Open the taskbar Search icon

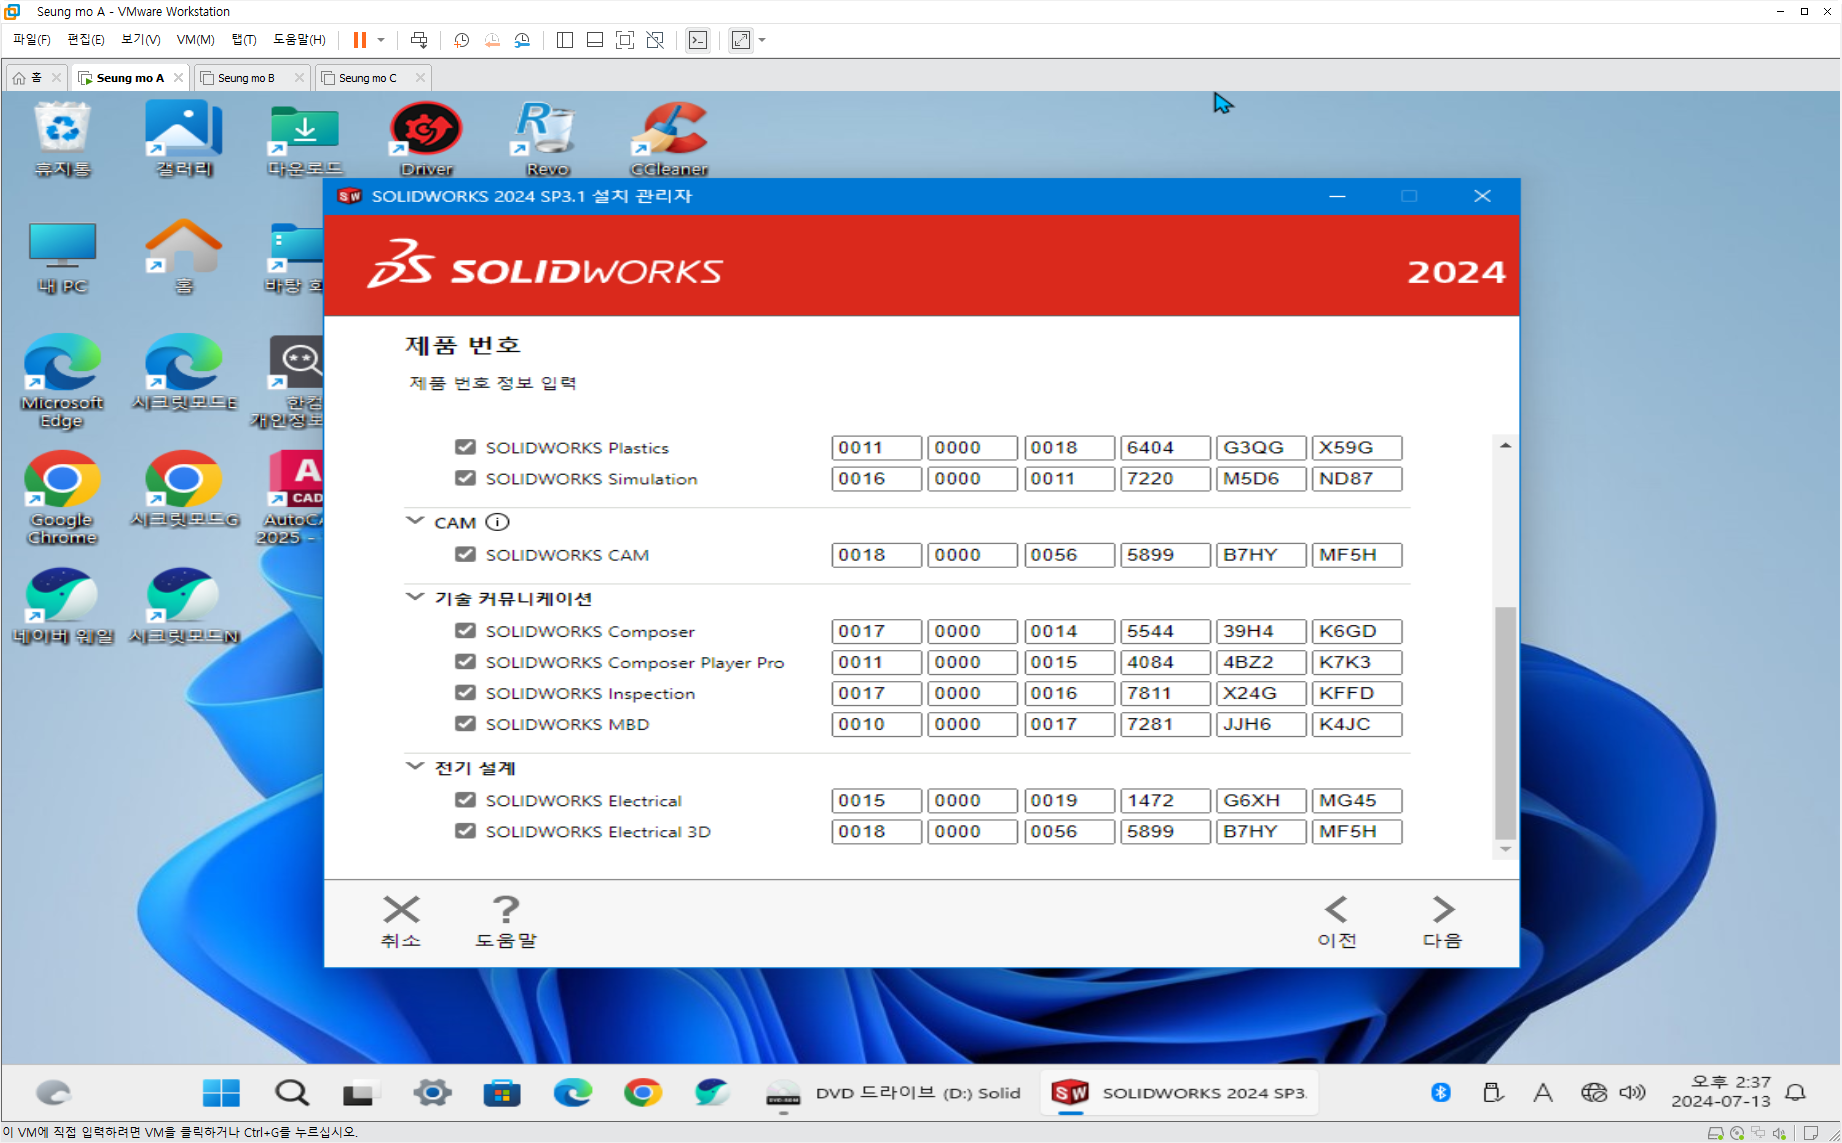[x=292, y=1093]
